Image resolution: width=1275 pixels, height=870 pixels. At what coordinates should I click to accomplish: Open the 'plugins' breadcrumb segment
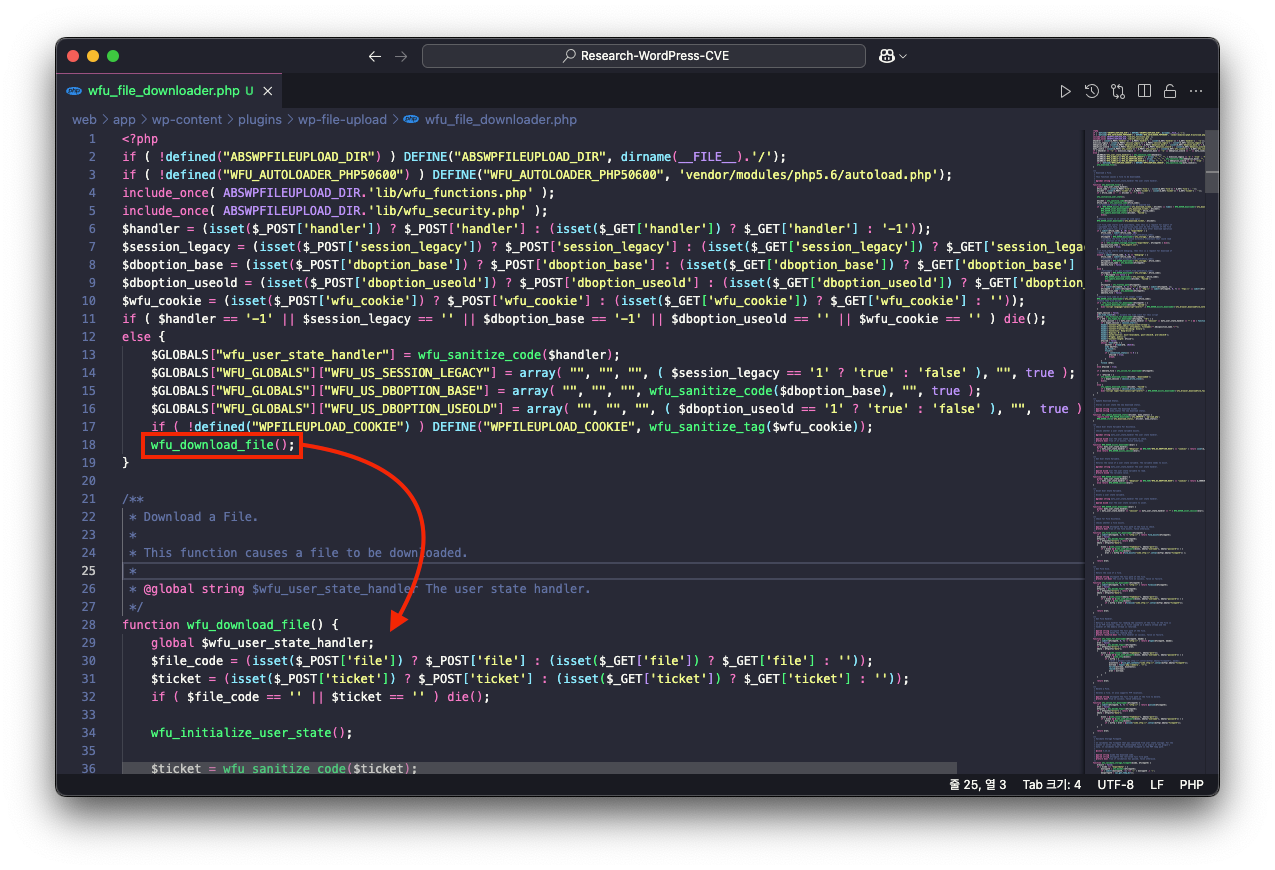coord(260,119)
